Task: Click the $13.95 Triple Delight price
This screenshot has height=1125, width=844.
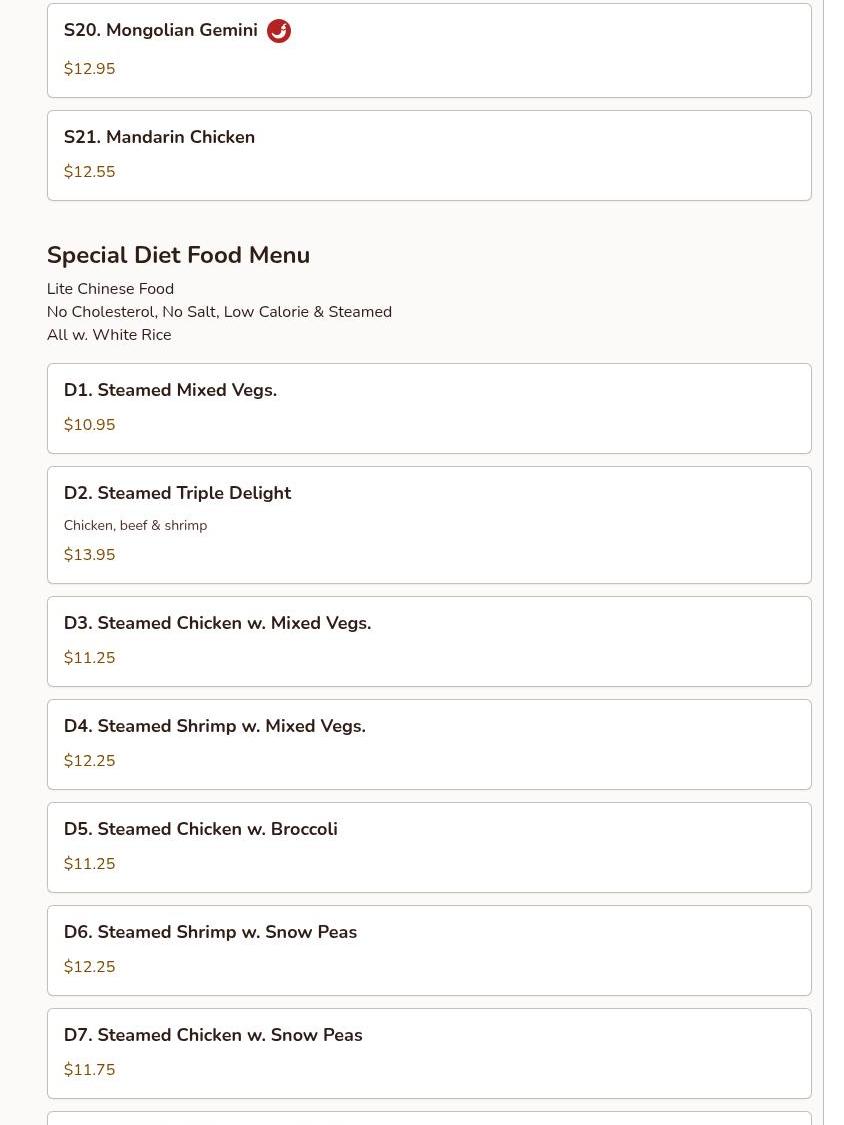Action: point(89,555)
